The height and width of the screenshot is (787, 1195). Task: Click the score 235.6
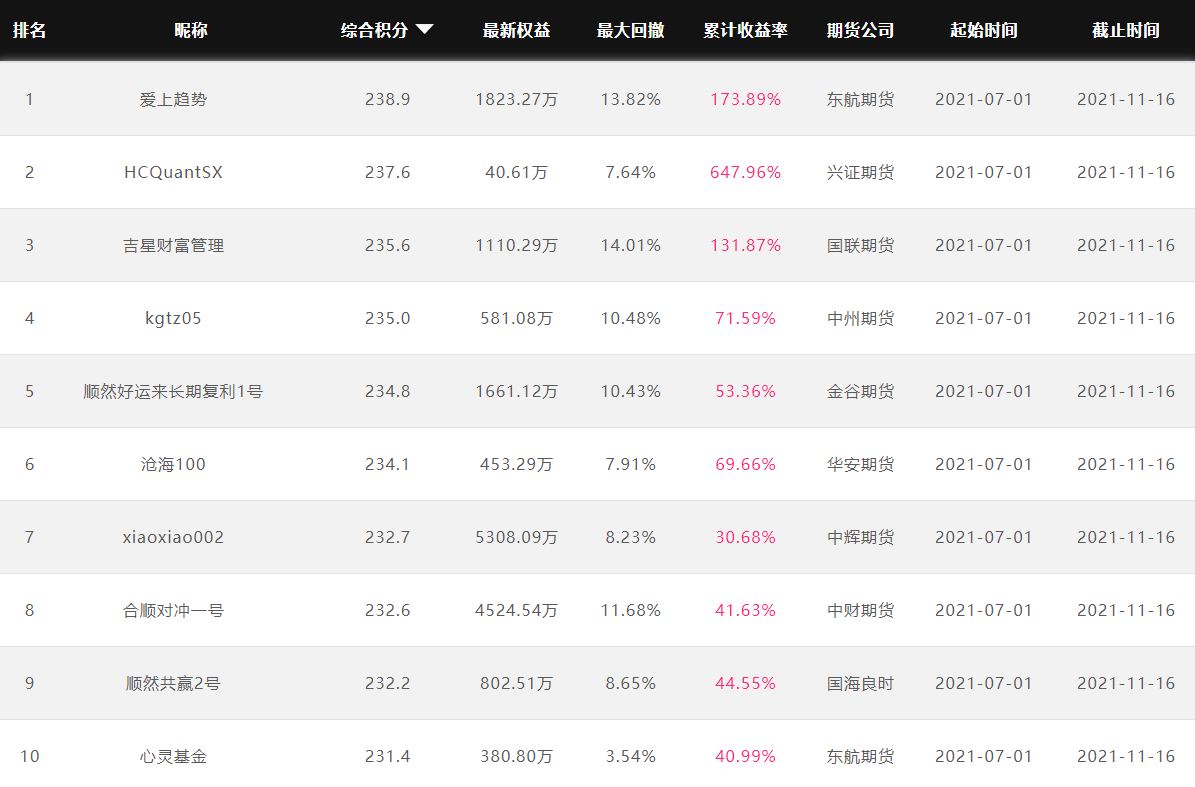click(x=387, y=245)
